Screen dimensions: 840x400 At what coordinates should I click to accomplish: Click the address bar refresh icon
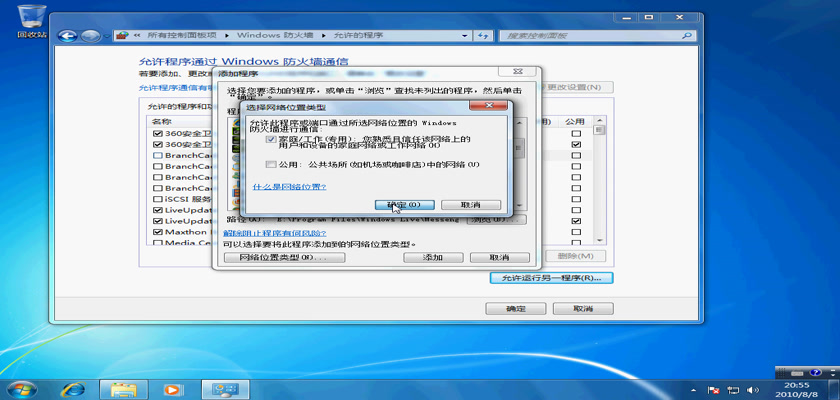point(482,36)
